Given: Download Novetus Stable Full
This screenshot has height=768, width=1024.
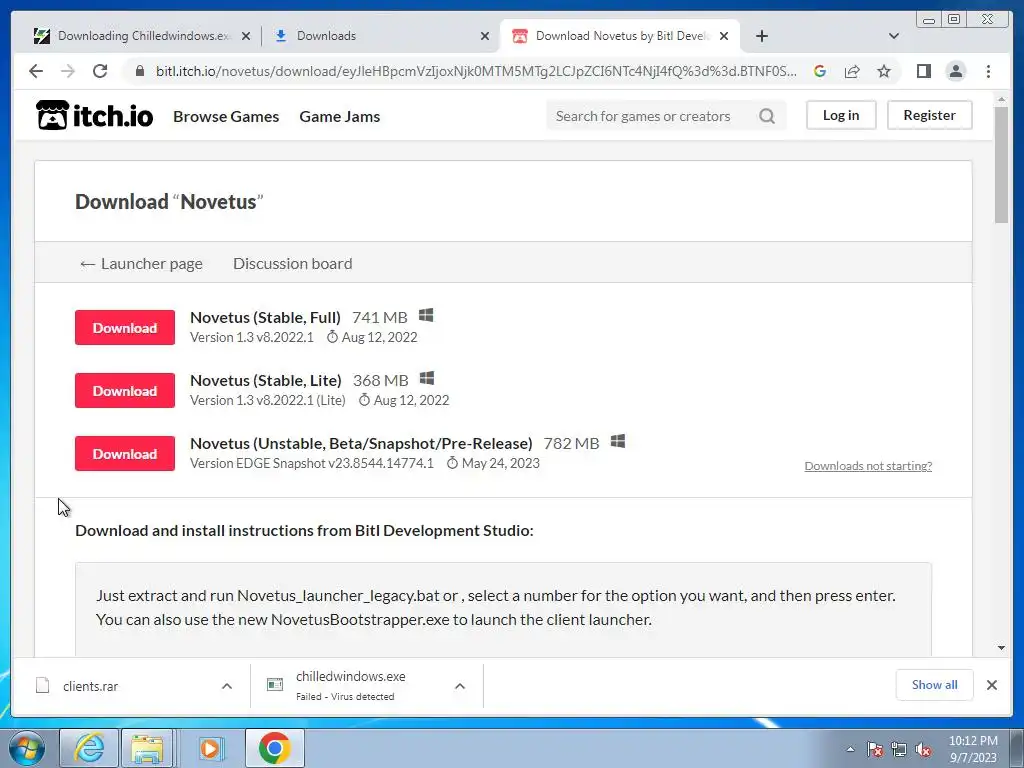Looking at the screenshot, I should pos(125,327).
